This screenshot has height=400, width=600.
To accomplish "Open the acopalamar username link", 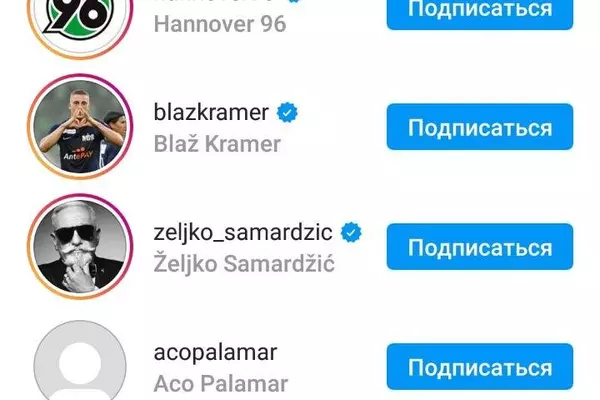I will (x=215, y=353).
